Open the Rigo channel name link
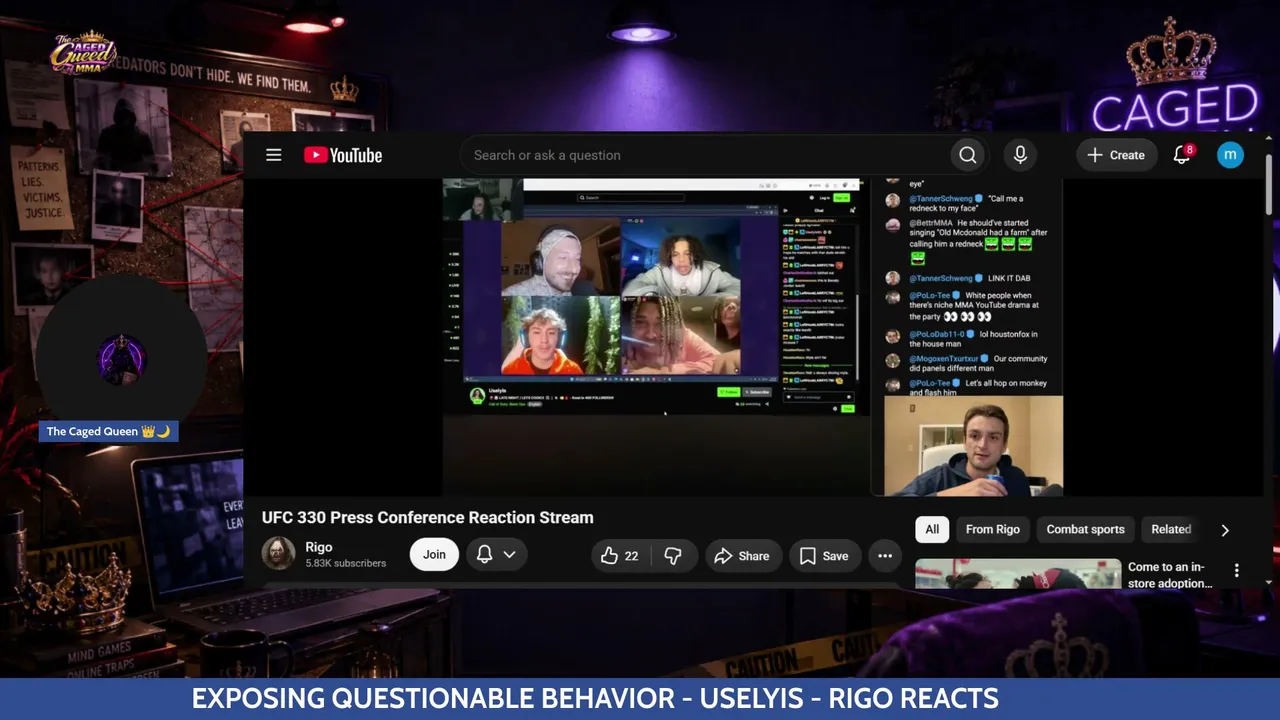The width and height of the screenshot is (1280, 720). click(x=319, y=547)
